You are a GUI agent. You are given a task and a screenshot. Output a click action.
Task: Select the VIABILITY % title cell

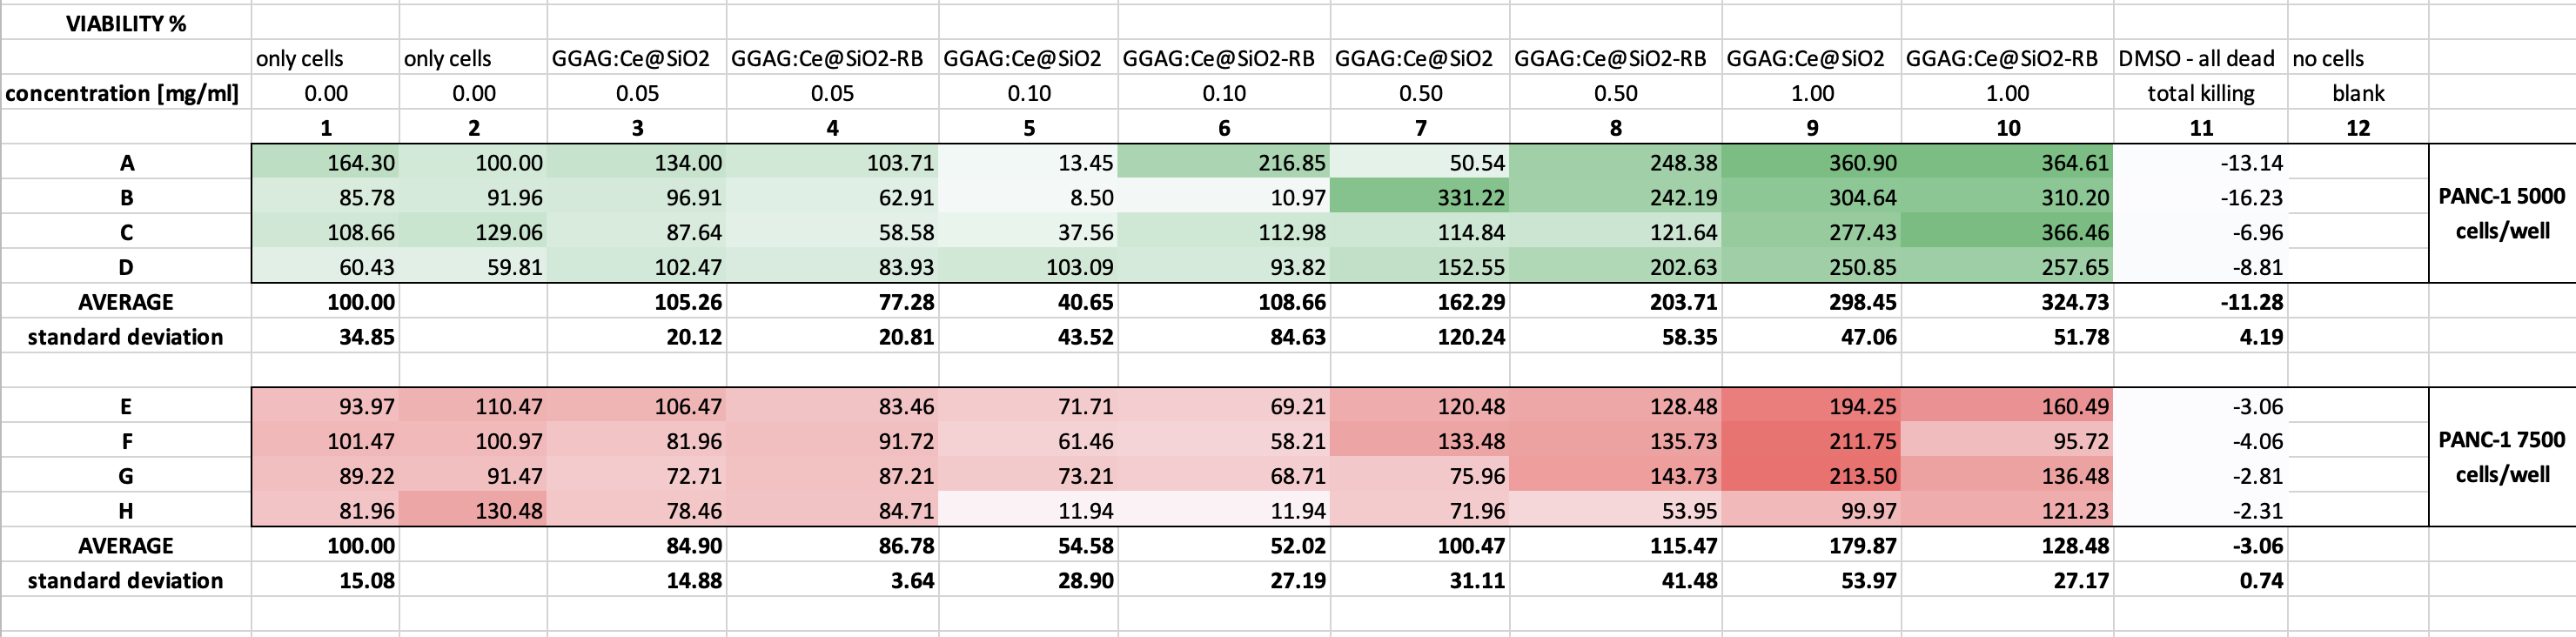click(x=126, y=24)
